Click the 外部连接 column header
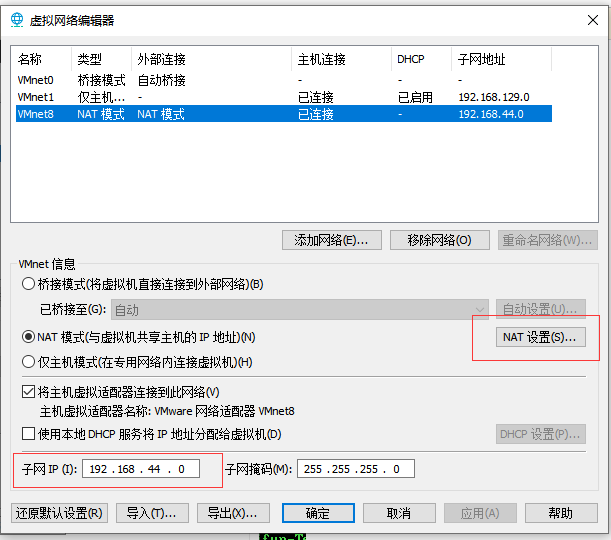Screen dimensions: 611x540 pyautogui.click(x=211, y=59)
